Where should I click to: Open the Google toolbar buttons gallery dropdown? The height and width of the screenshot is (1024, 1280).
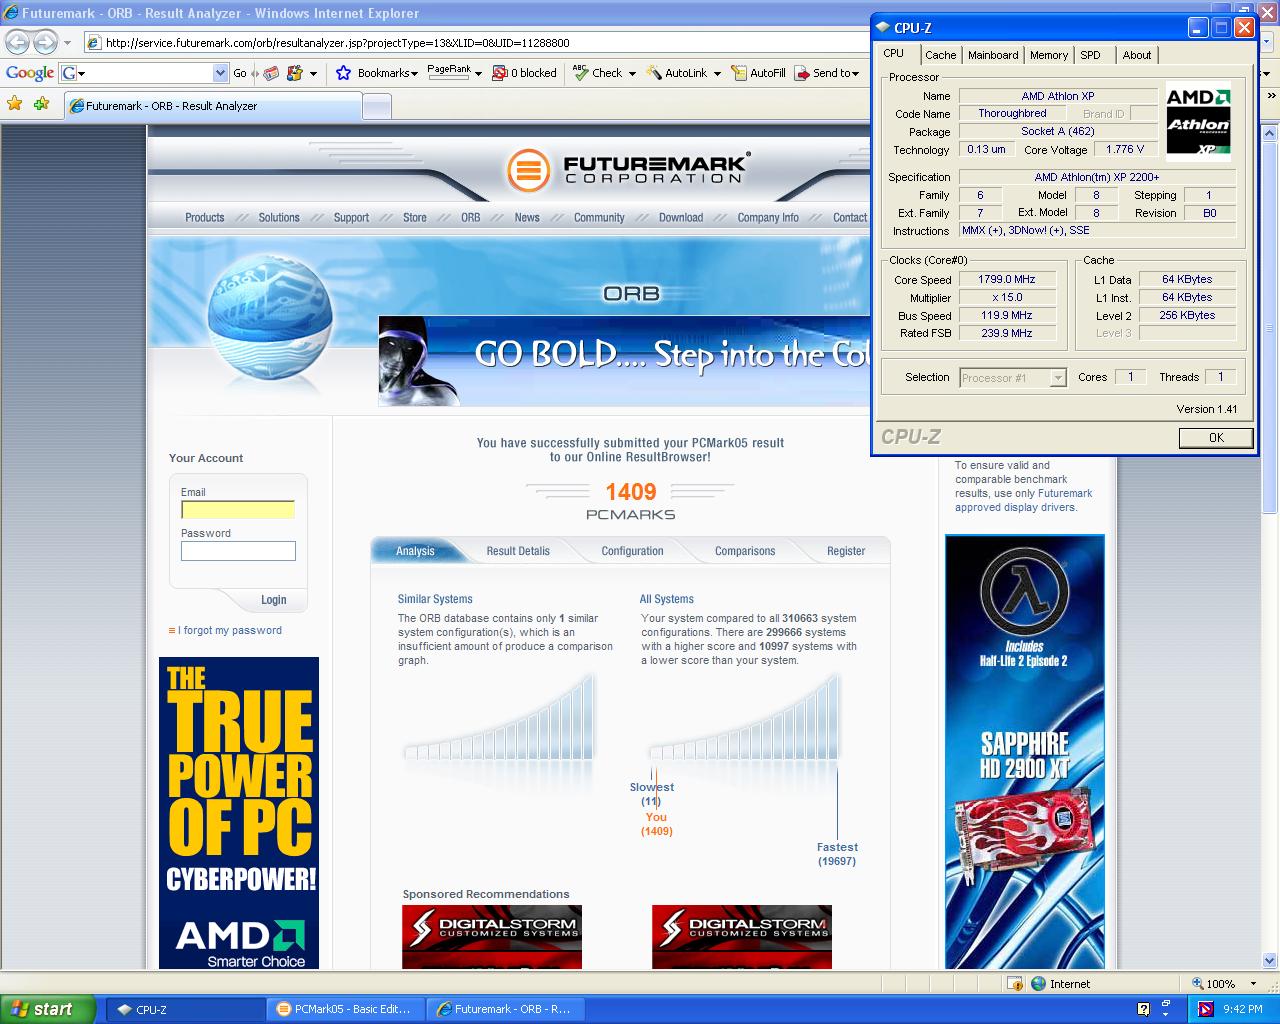click(313, 73)
